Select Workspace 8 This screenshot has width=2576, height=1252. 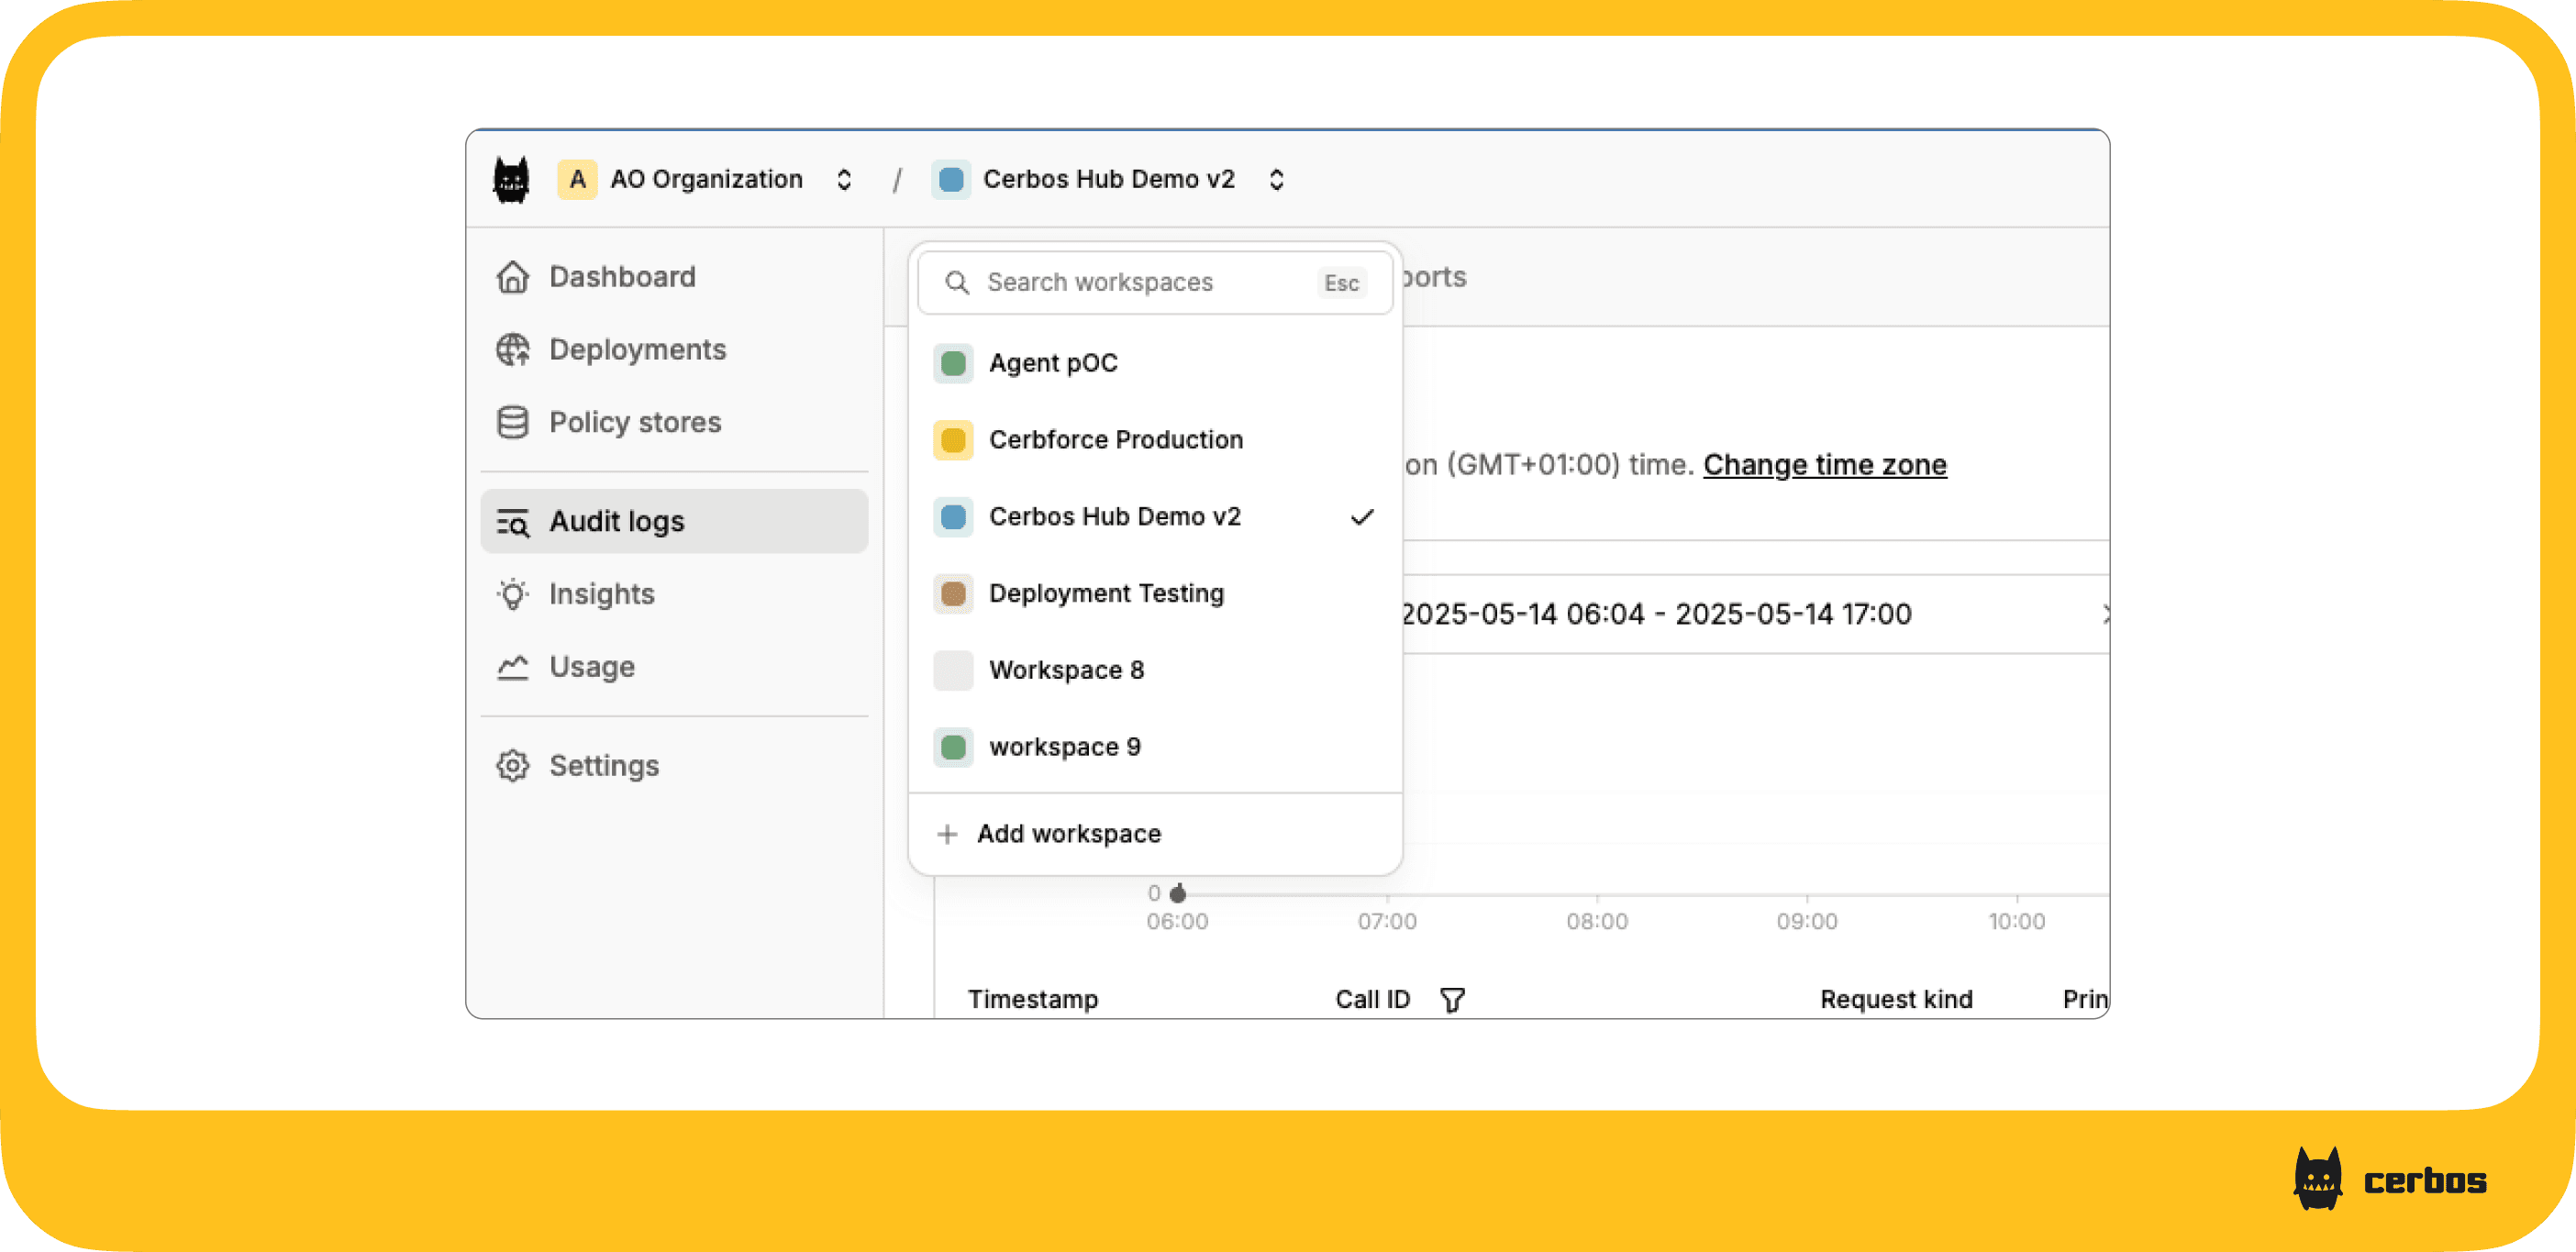tap(1155, 670)
